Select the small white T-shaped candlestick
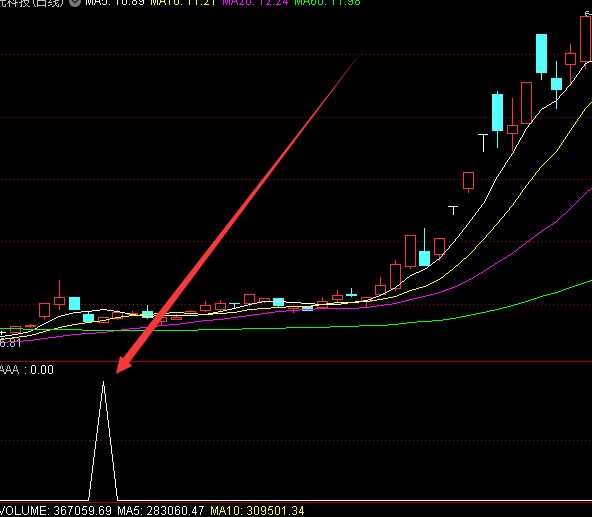Image resolution: width=592 pixels, height=517 pixels. [453, 210]
